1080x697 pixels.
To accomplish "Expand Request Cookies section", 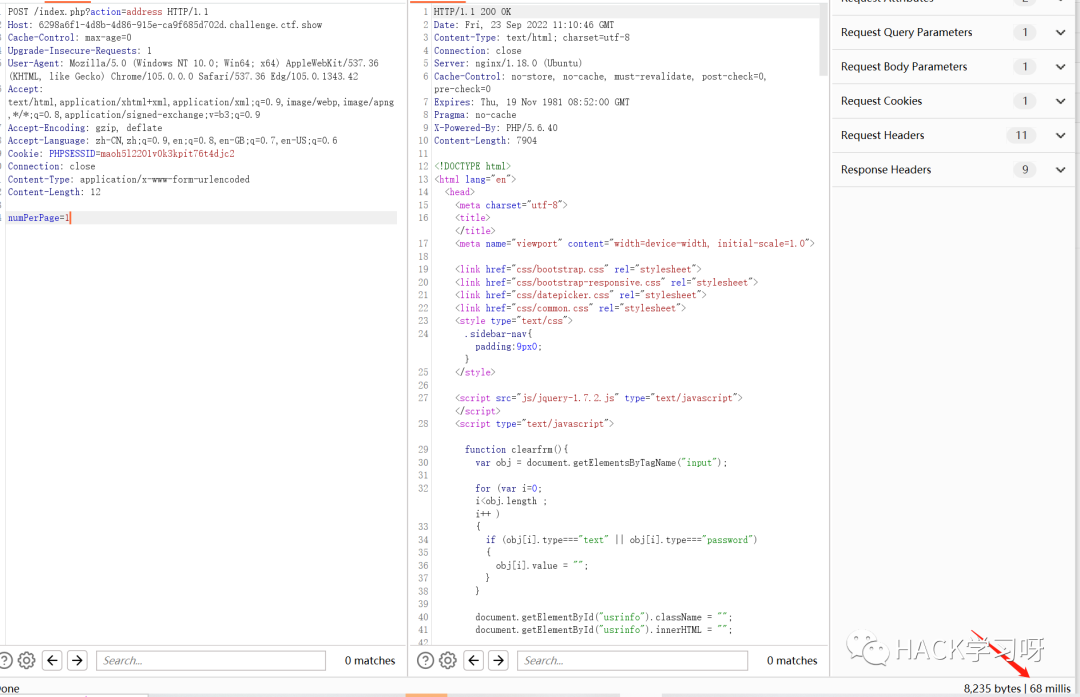I will 1060,101.
